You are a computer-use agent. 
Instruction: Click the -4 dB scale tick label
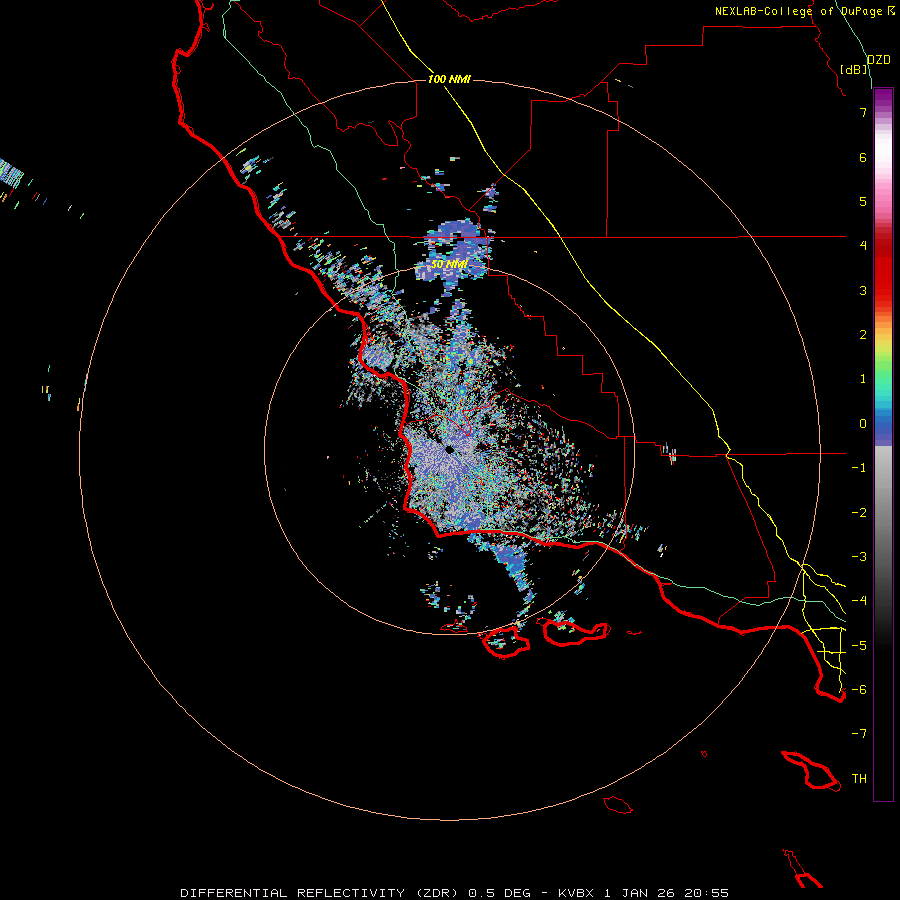tap(859, 601)
